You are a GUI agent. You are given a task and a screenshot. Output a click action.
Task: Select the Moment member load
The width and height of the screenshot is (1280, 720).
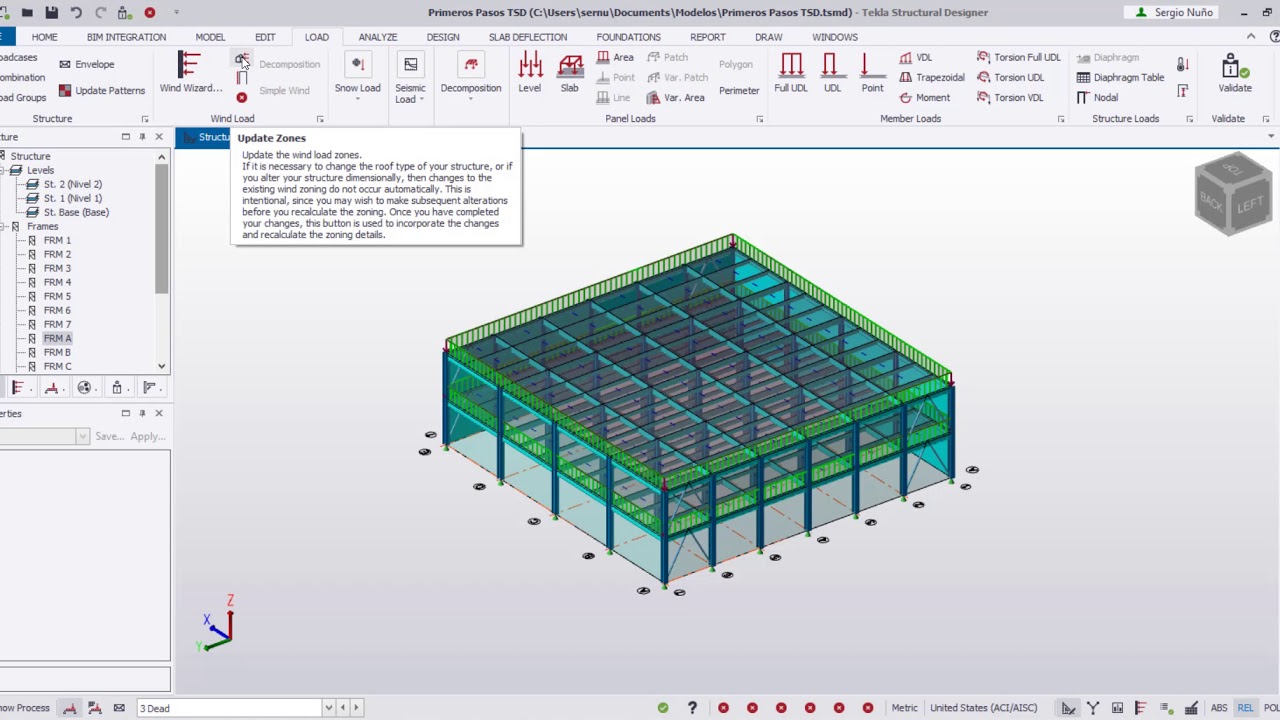tap(924, 98)
